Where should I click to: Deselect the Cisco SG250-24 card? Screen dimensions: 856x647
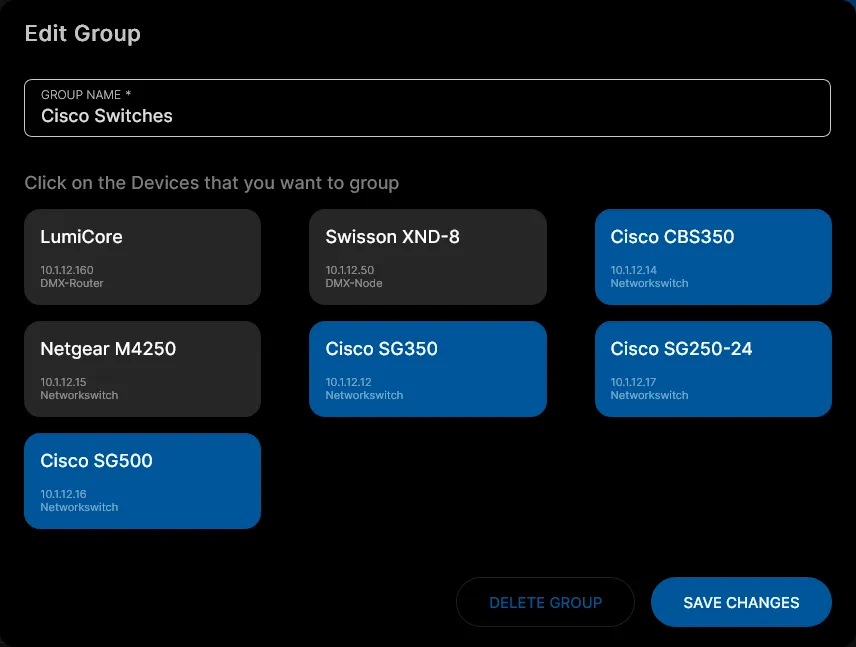(712, 368)
